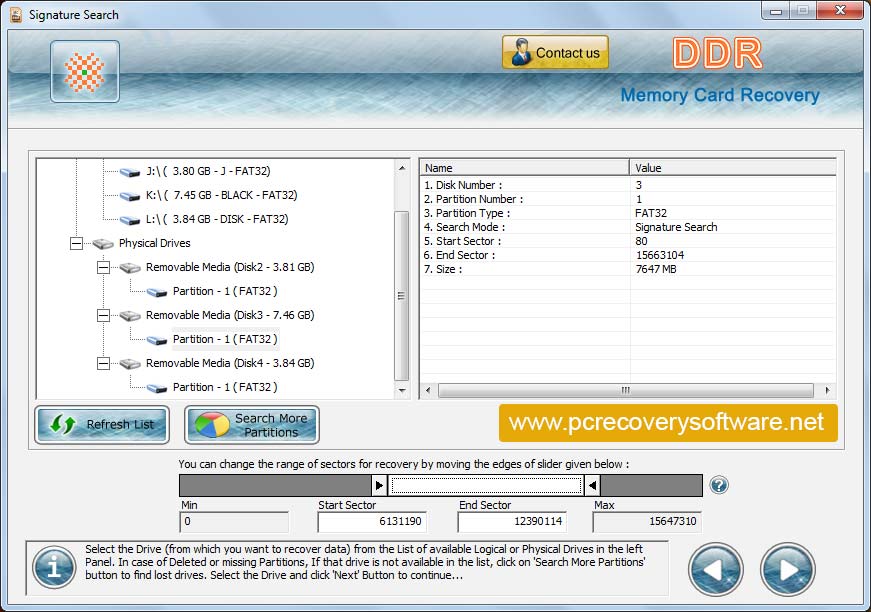
Task: Proceed with the right arrow Next button
Action: [788, 569]
